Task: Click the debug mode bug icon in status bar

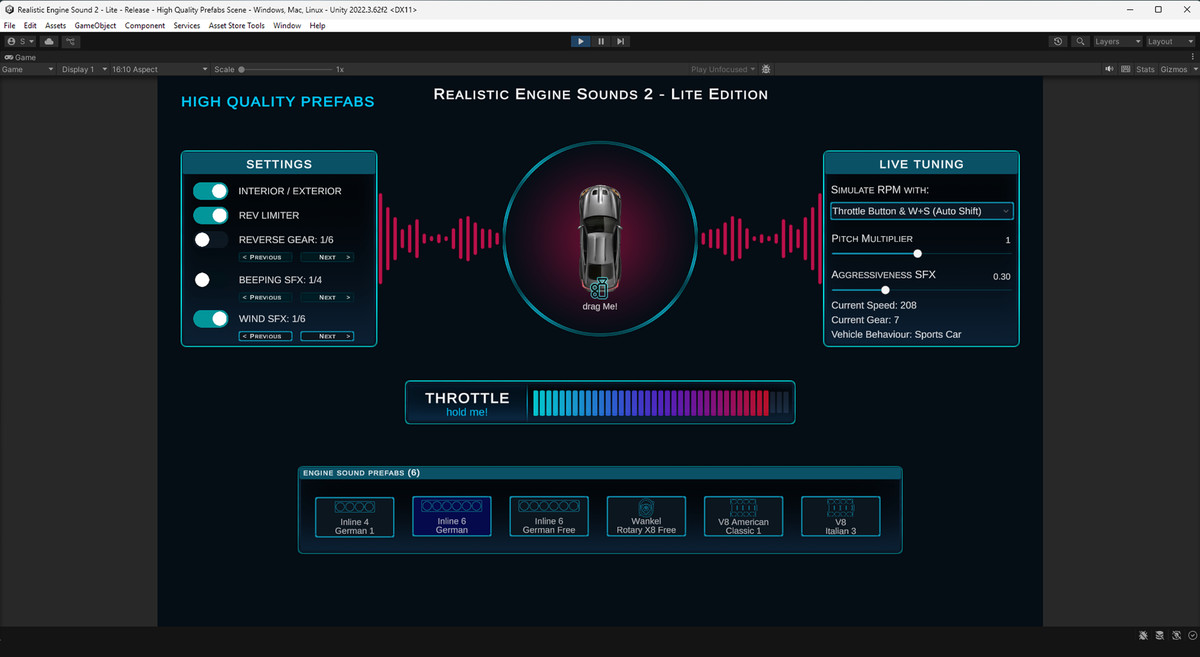Action: click(1143, 636)
